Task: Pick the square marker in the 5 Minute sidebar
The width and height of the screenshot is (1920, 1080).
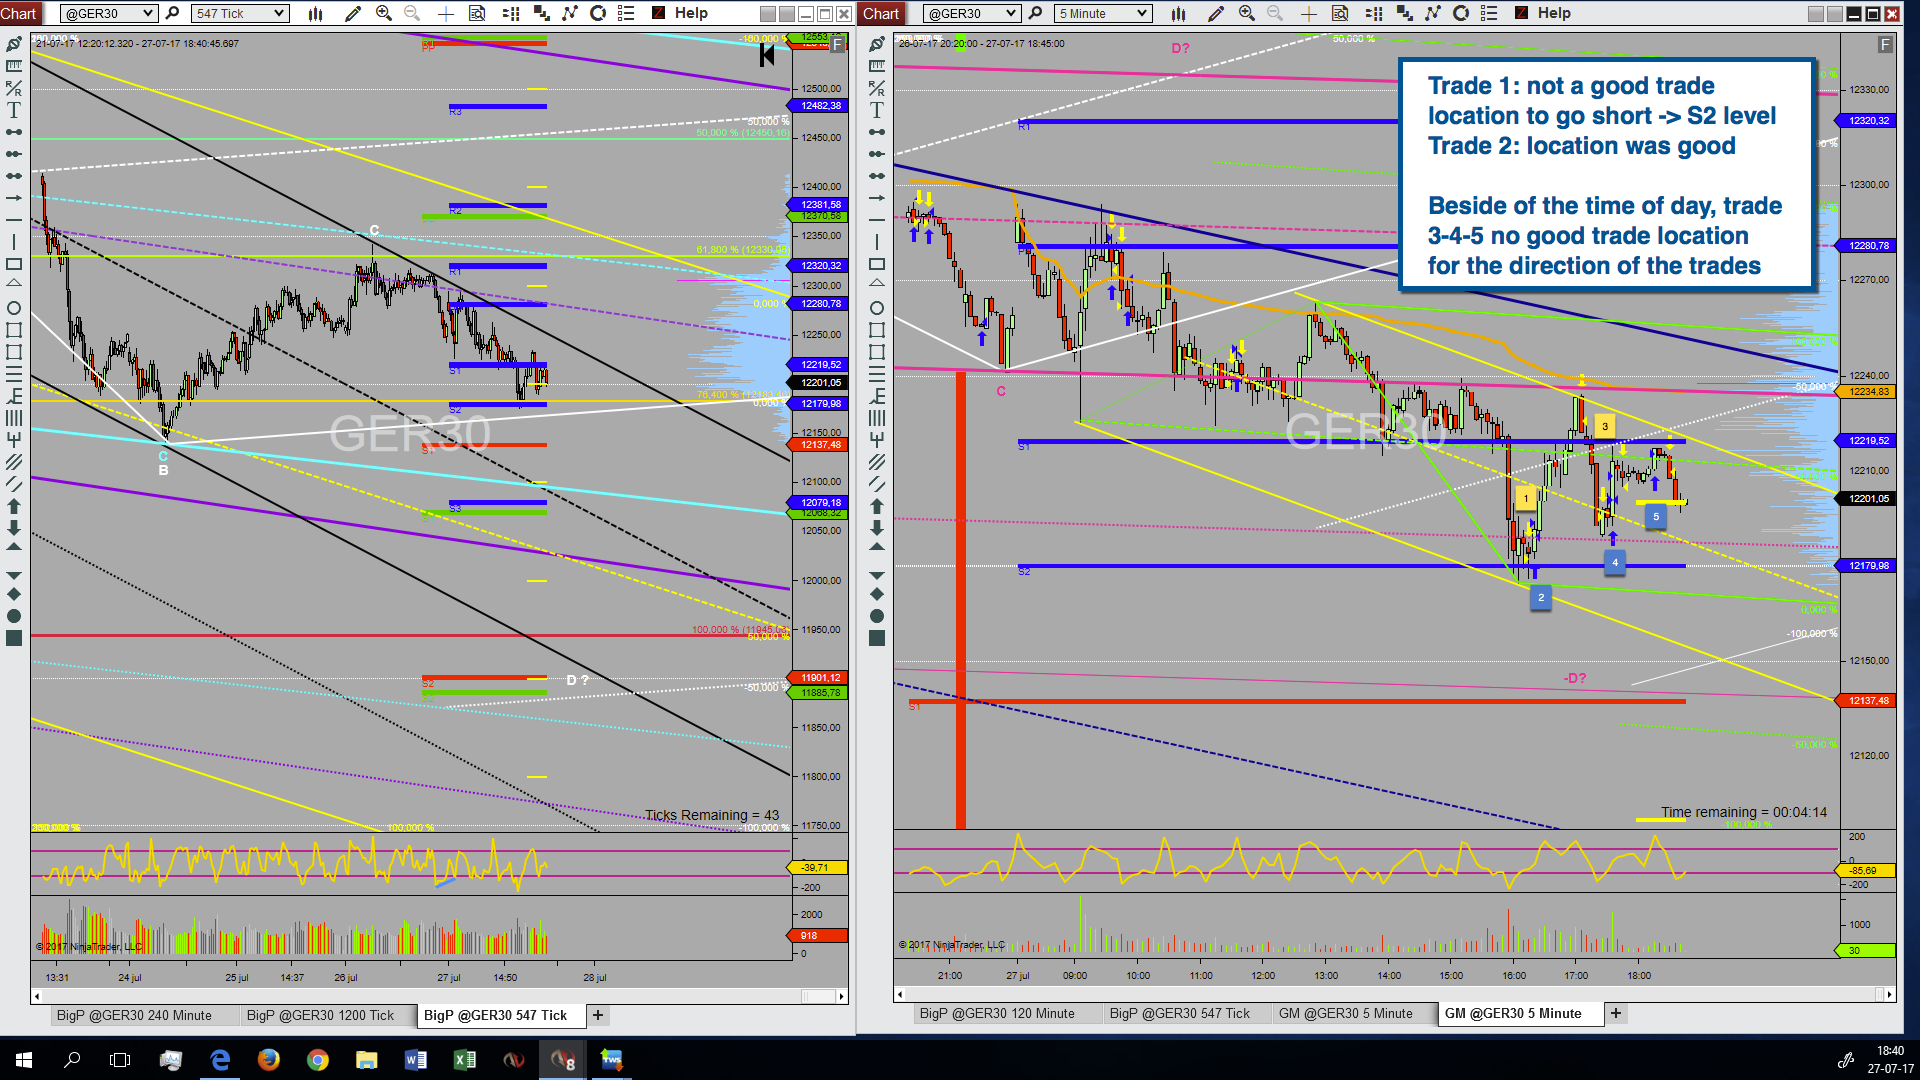Action: pyautogui.click(x=877, y=638)
